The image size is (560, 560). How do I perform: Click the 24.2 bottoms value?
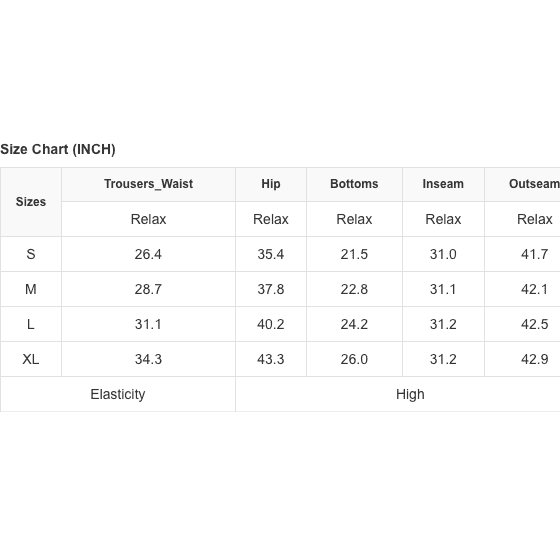(x=354, y=324)
